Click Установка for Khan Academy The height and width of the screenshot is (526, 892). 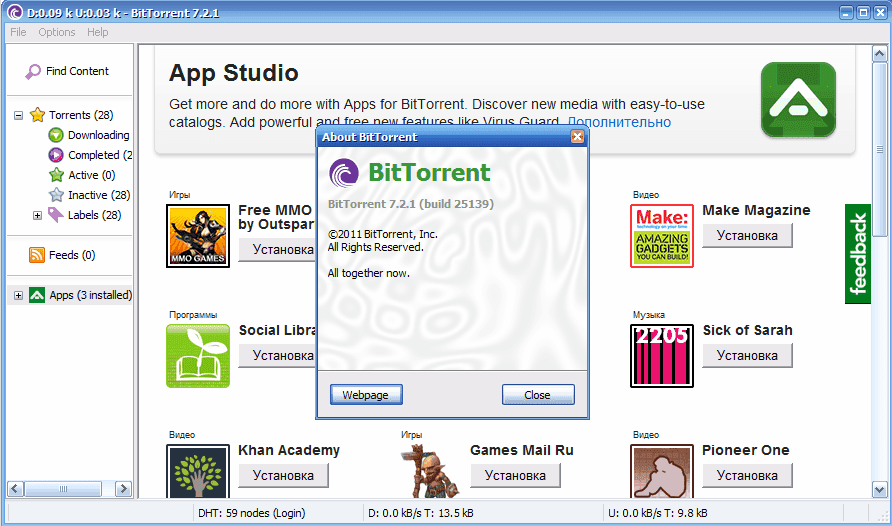click(283, 475)
